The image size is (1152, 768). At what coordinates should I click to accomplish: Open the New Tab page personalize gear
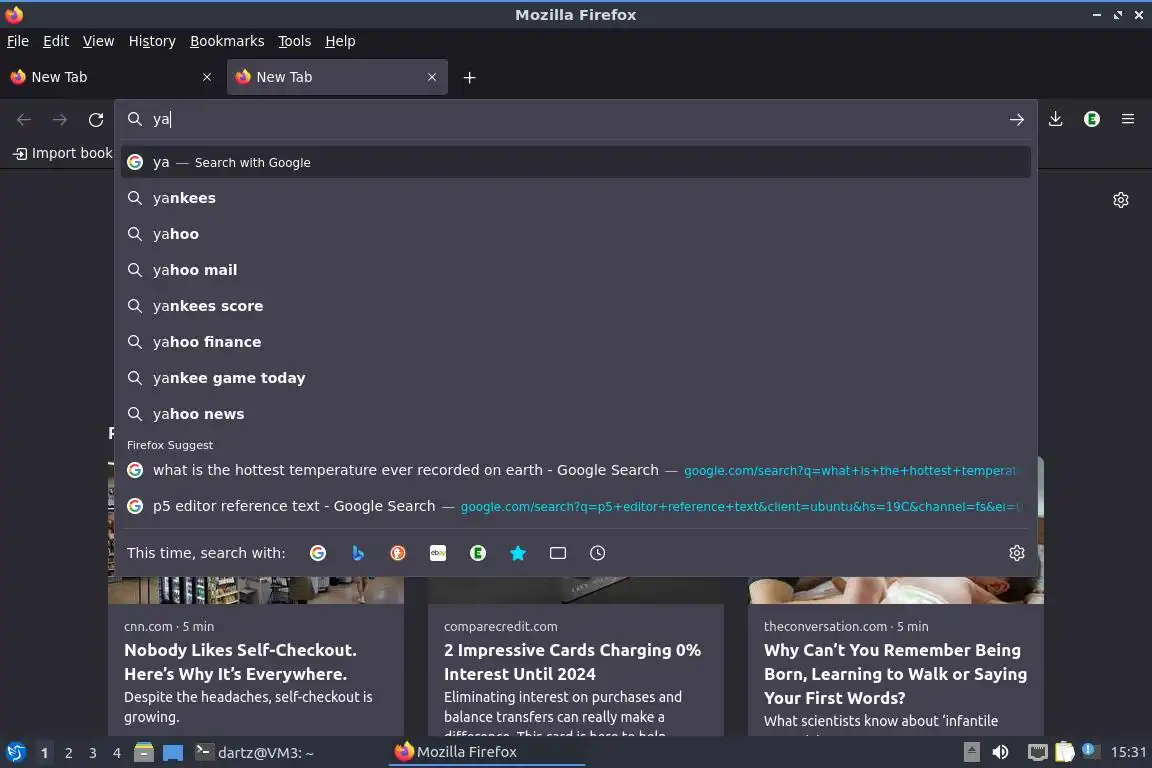click(1121, 200)
